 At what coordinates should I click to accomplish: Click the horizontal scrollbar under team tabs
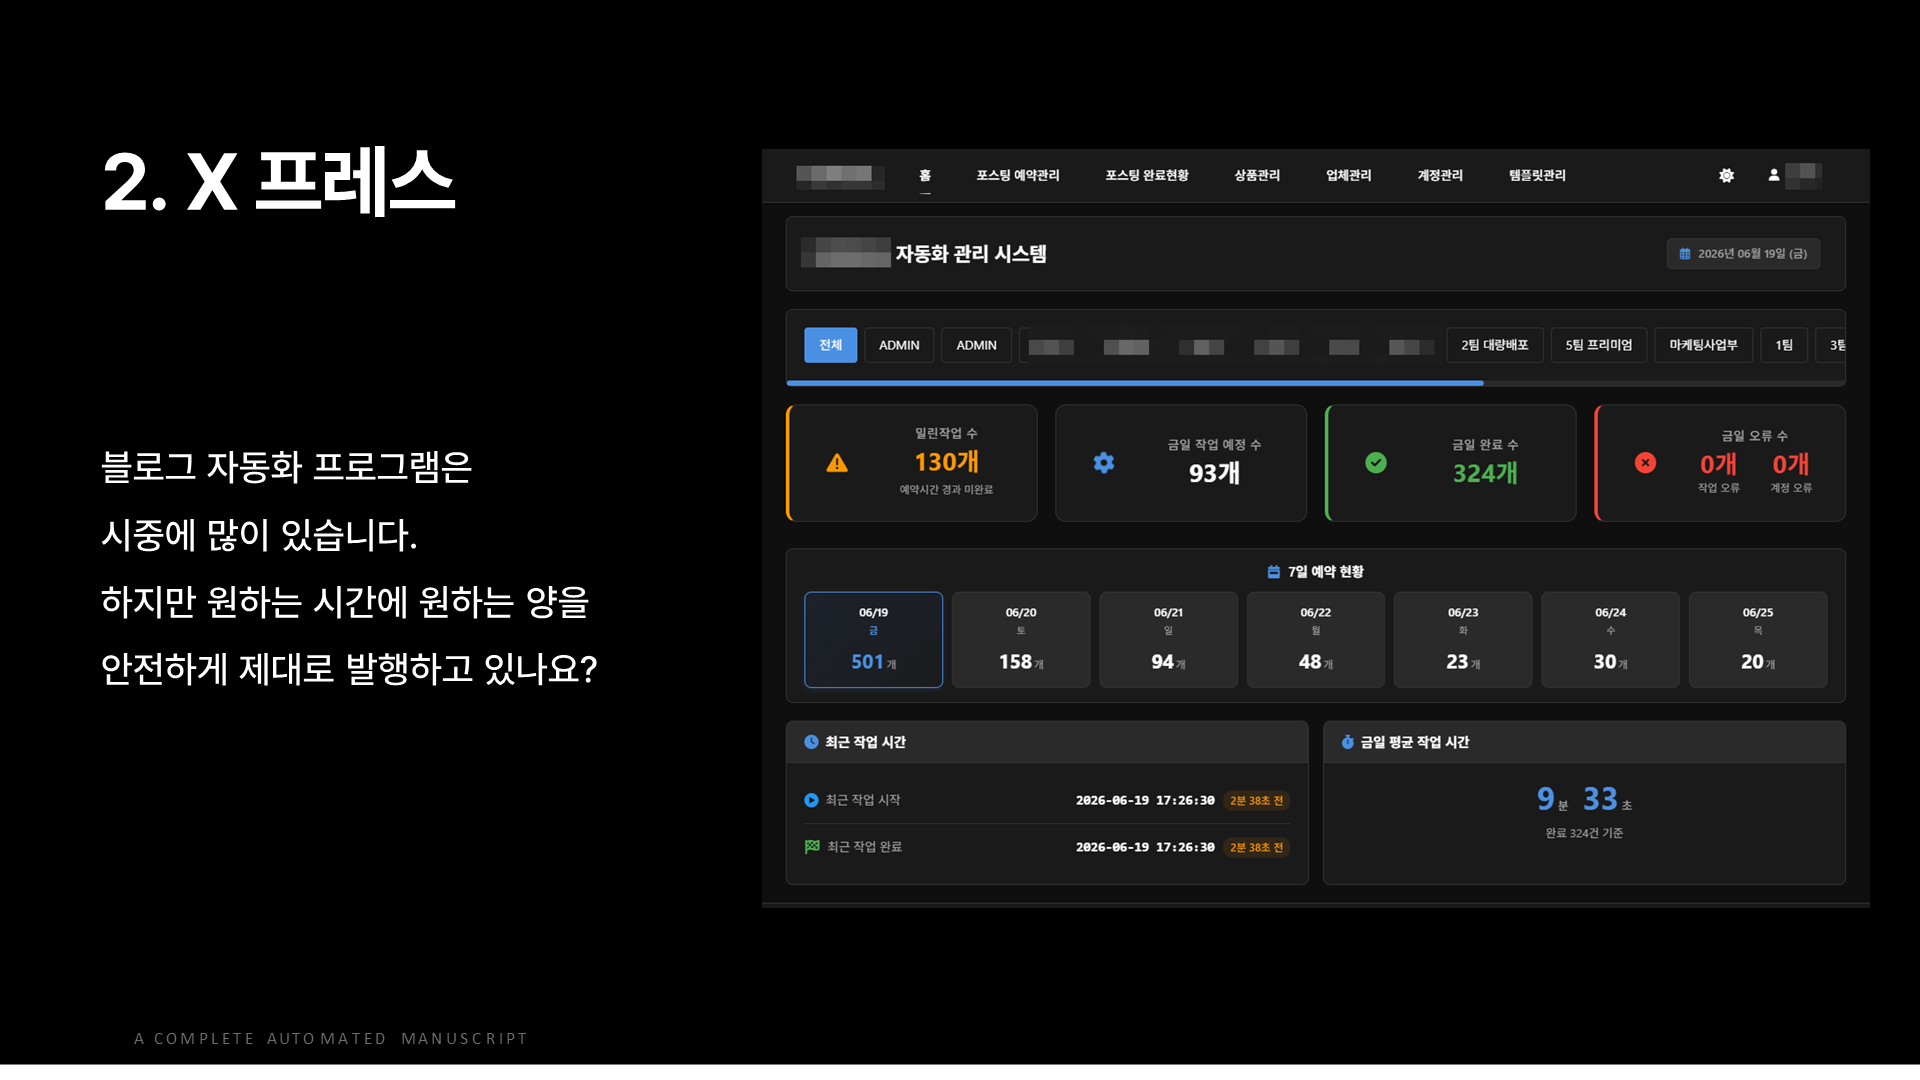coord(1135,383)
